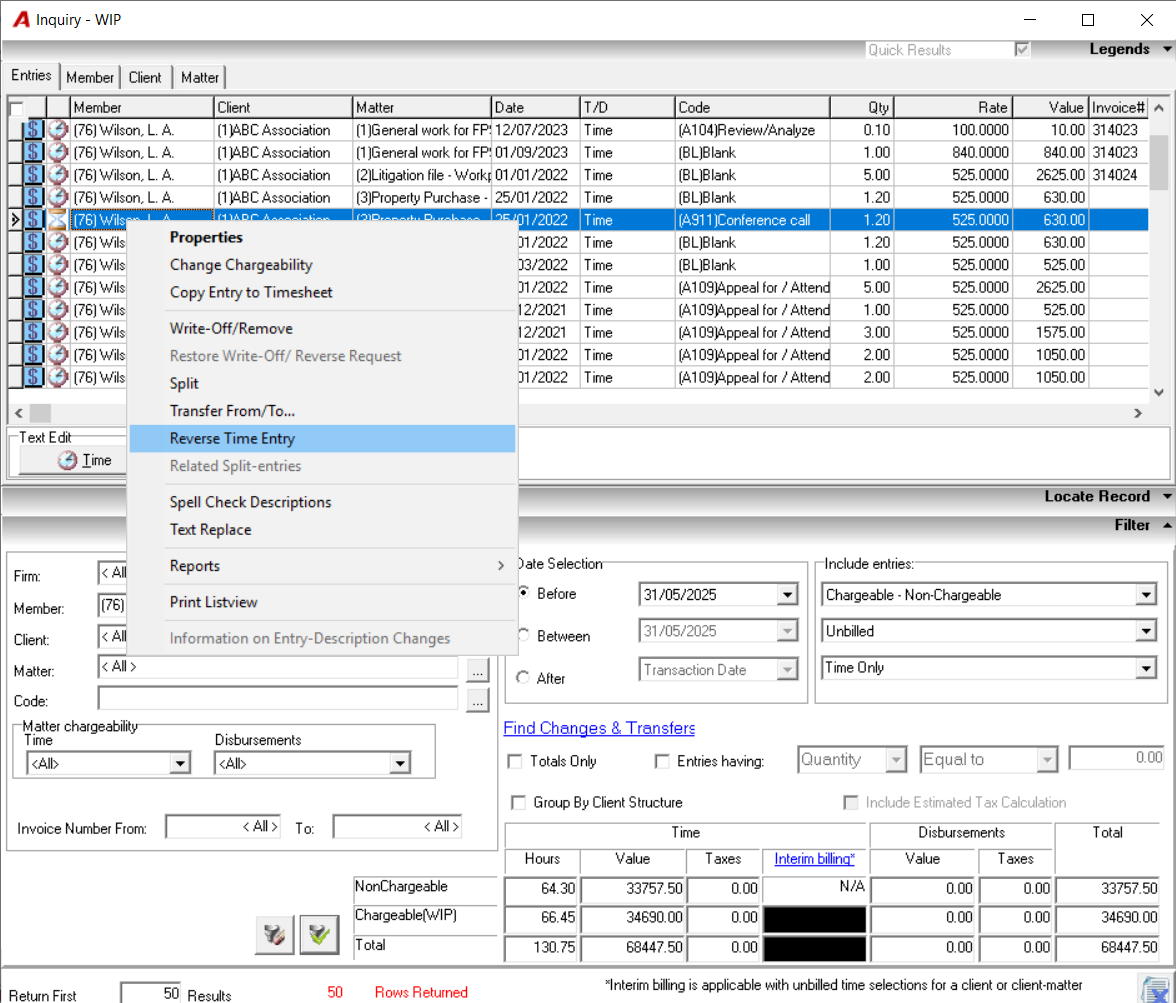Viewport: 1176px width, 1003px height.
Task: Tick the Totals Only checkbox
Action: (515, 761)
